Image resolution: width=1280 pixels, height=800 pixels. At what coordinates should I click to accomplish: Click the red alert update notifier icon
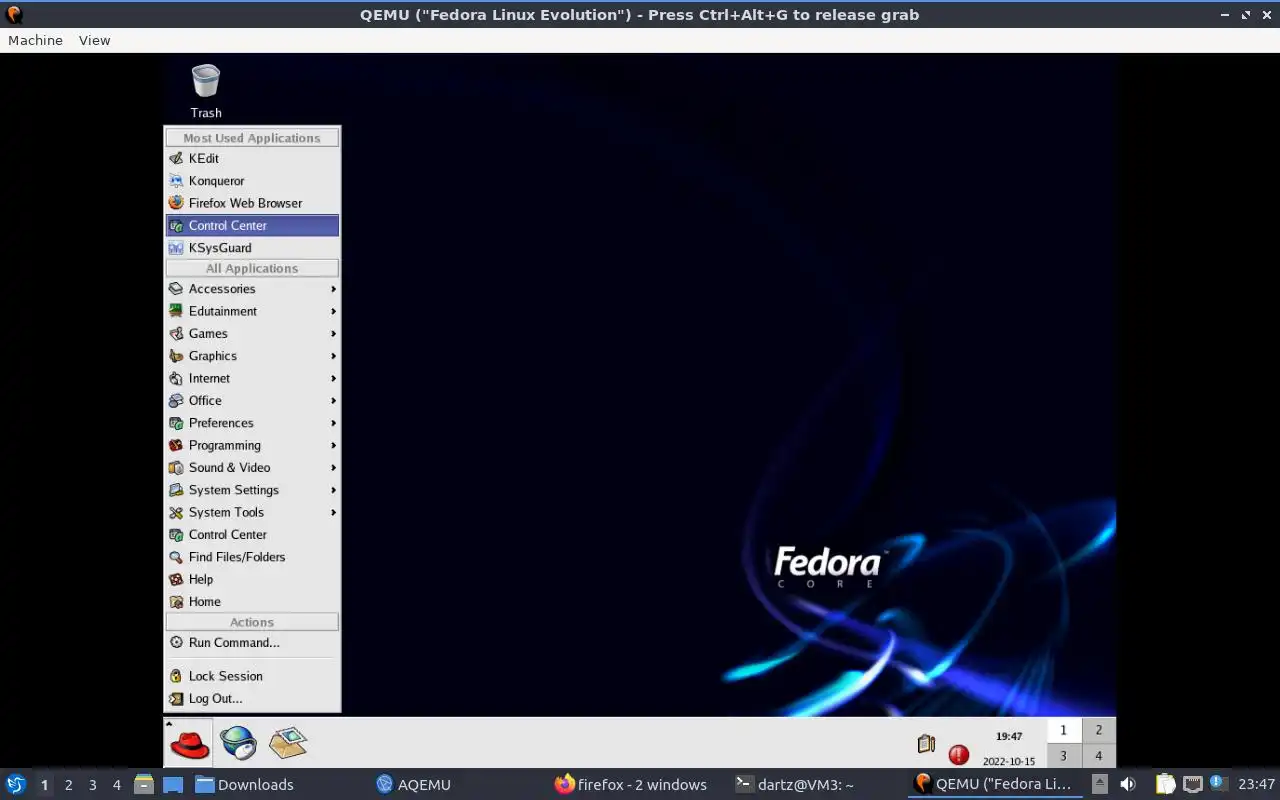pyautogui.click(x=958, y=755)
